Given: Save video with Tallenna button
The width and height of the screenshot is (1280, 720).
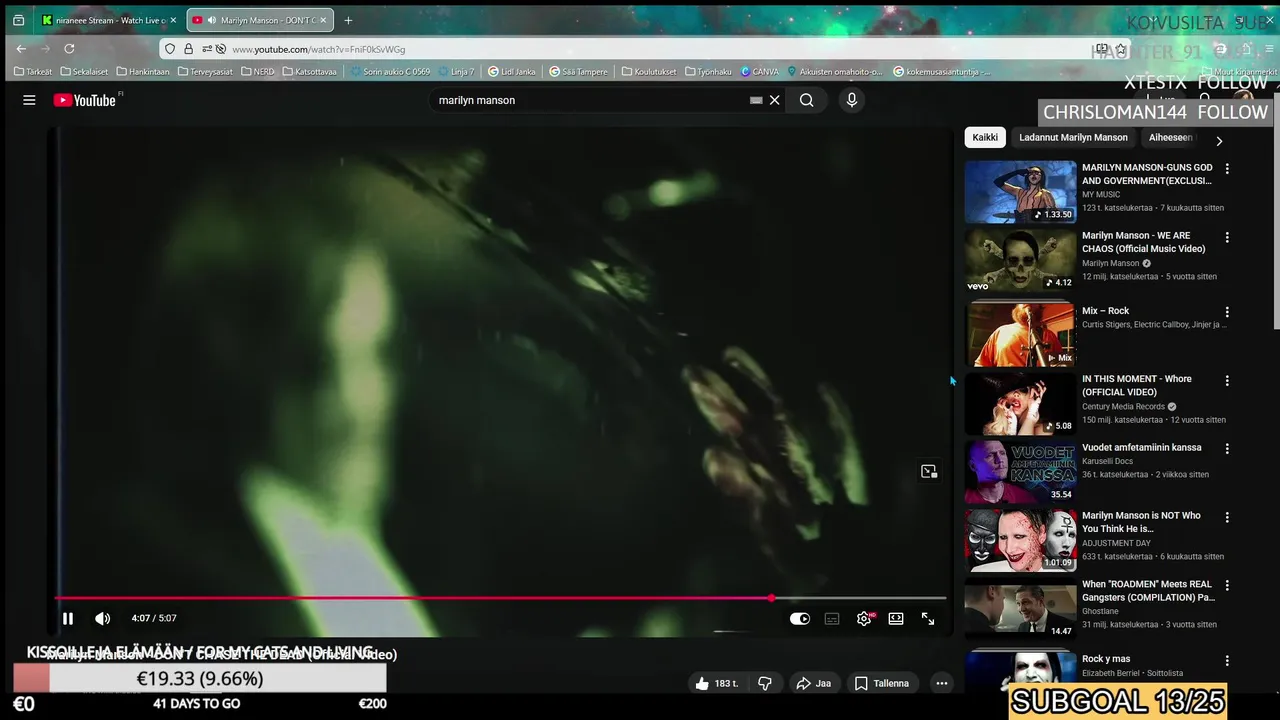Looking at the screenshot, I should tap(882, 683).
